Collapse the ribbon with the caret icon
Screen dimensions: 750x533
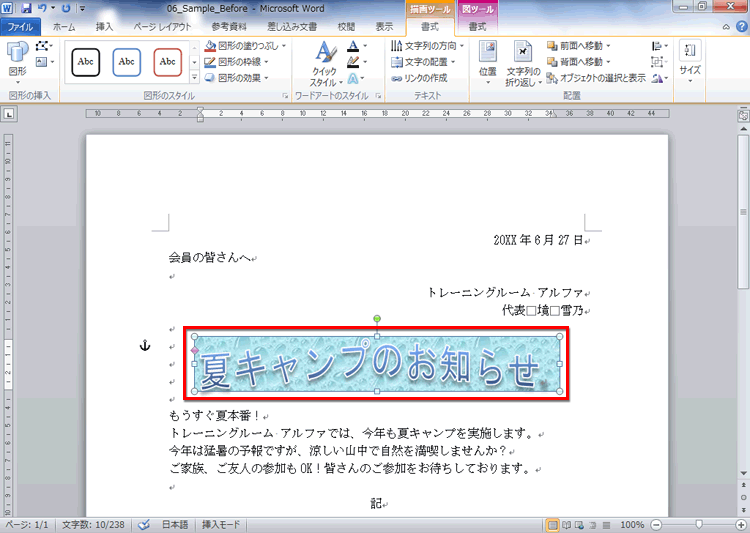pos(726,27)
